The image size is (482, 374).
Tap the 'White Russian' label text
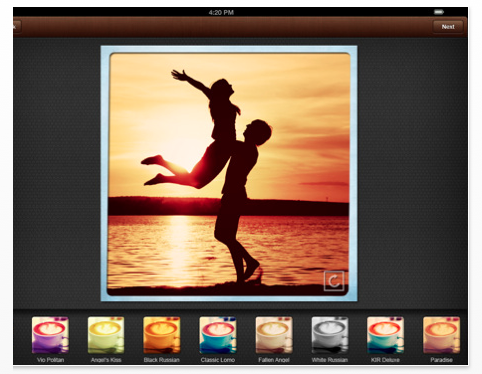tap(330, 360)
